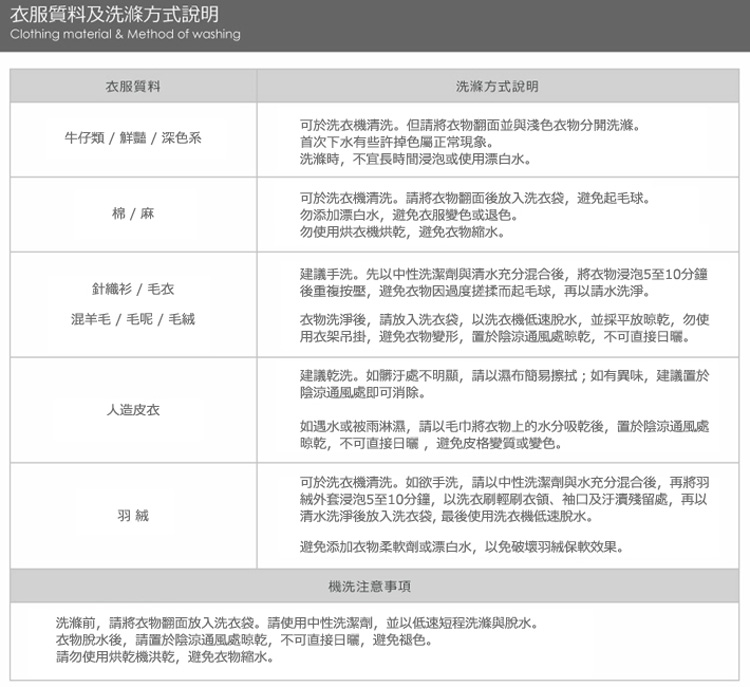Screen dimensions: 750x687
Task: Click the line starting 衣物脫水後，請置於陰涼通風處
Action: (244, 640)
